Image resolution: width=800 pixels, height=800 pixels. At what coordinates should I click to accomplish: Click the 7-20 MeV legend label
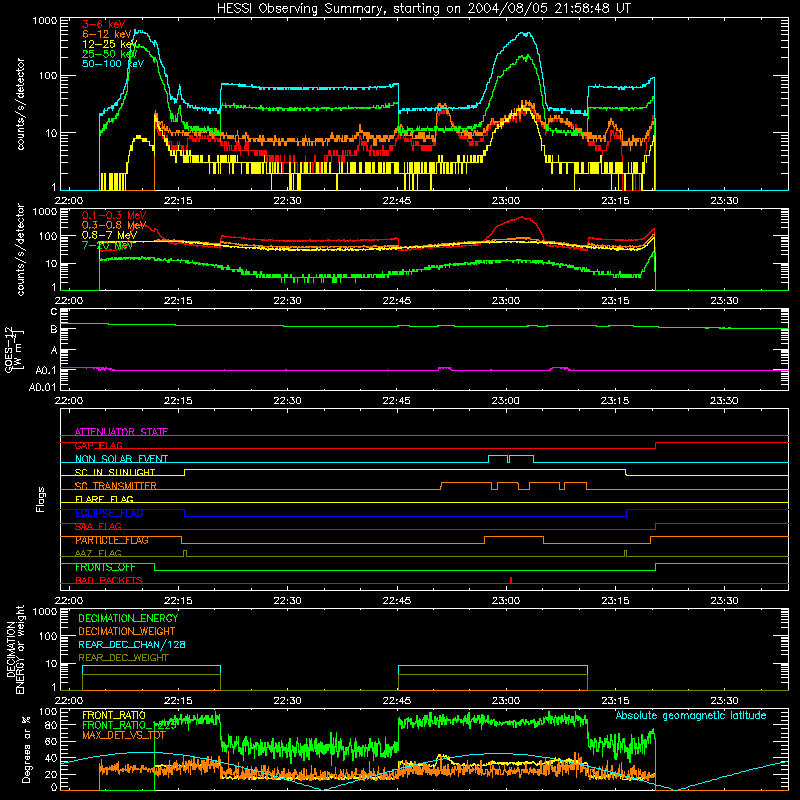click(107, 245)
